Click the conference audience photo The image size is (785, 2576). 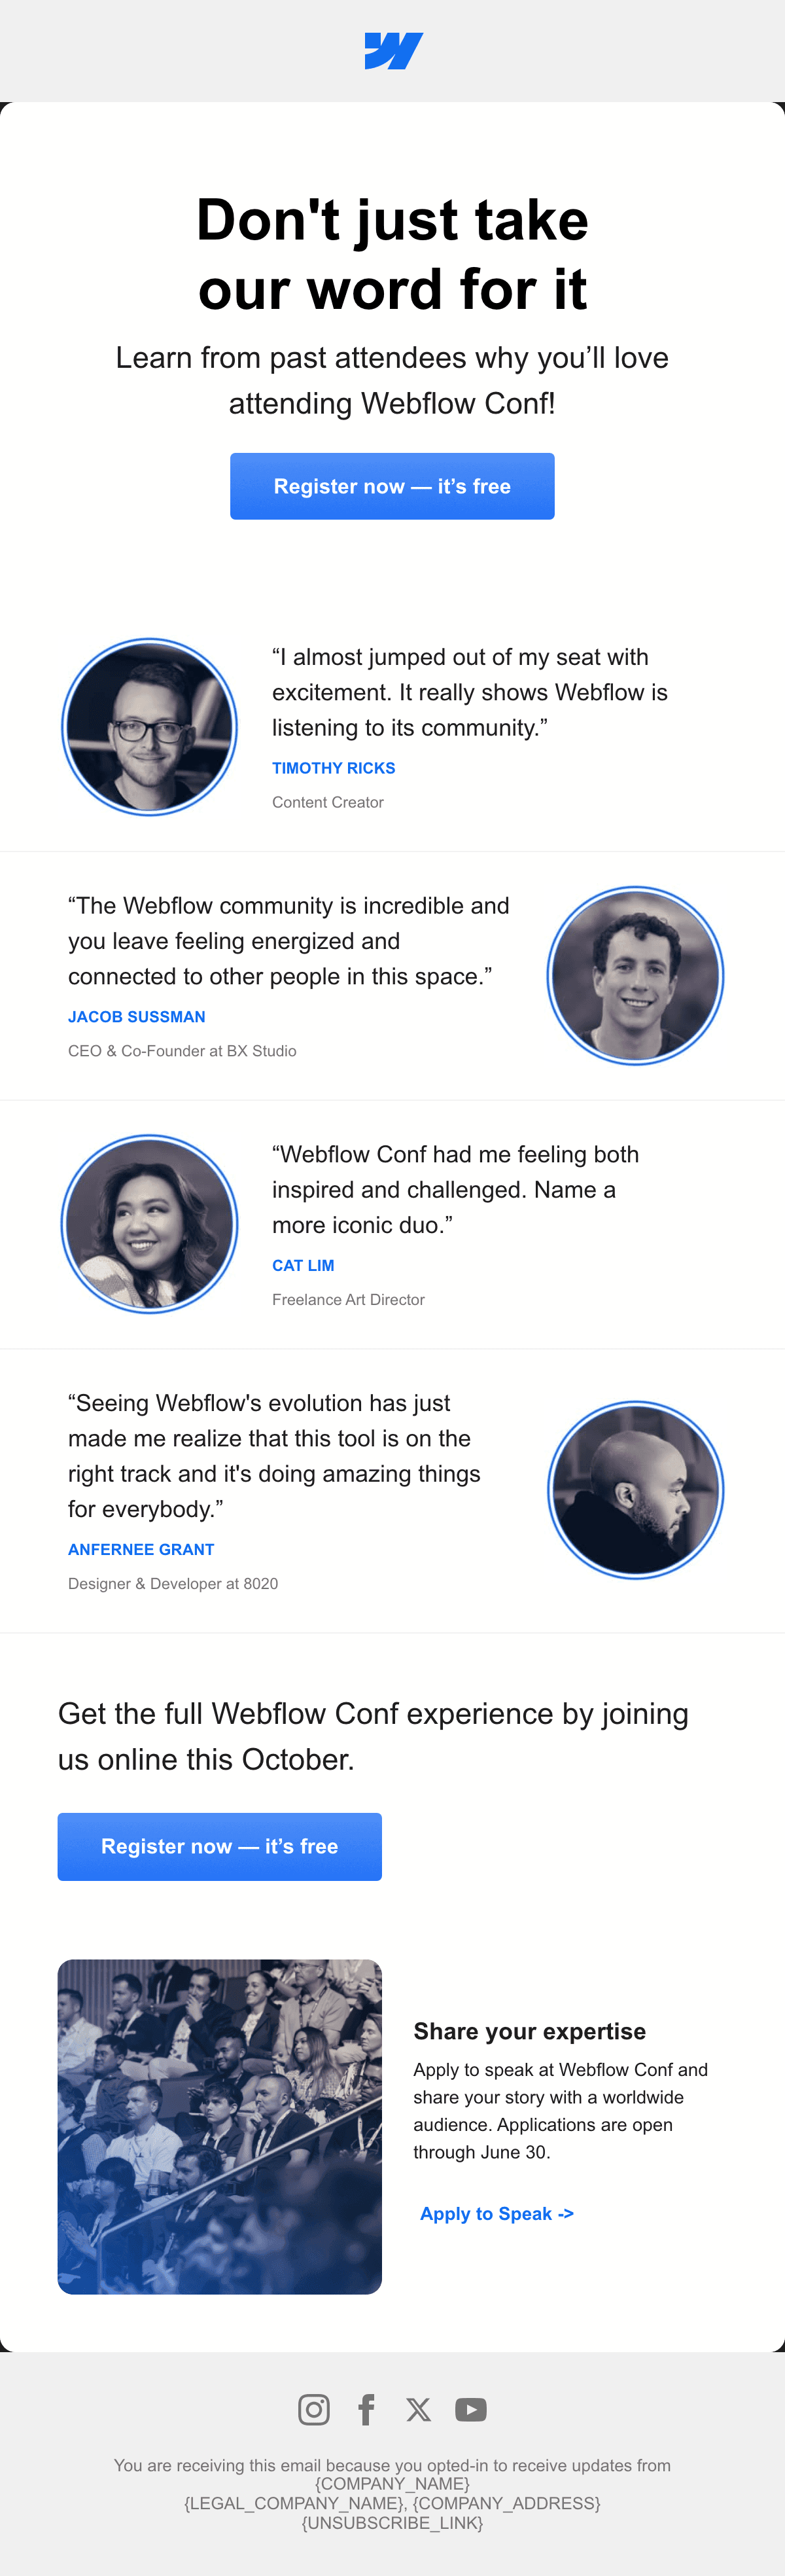[219, 2126]
